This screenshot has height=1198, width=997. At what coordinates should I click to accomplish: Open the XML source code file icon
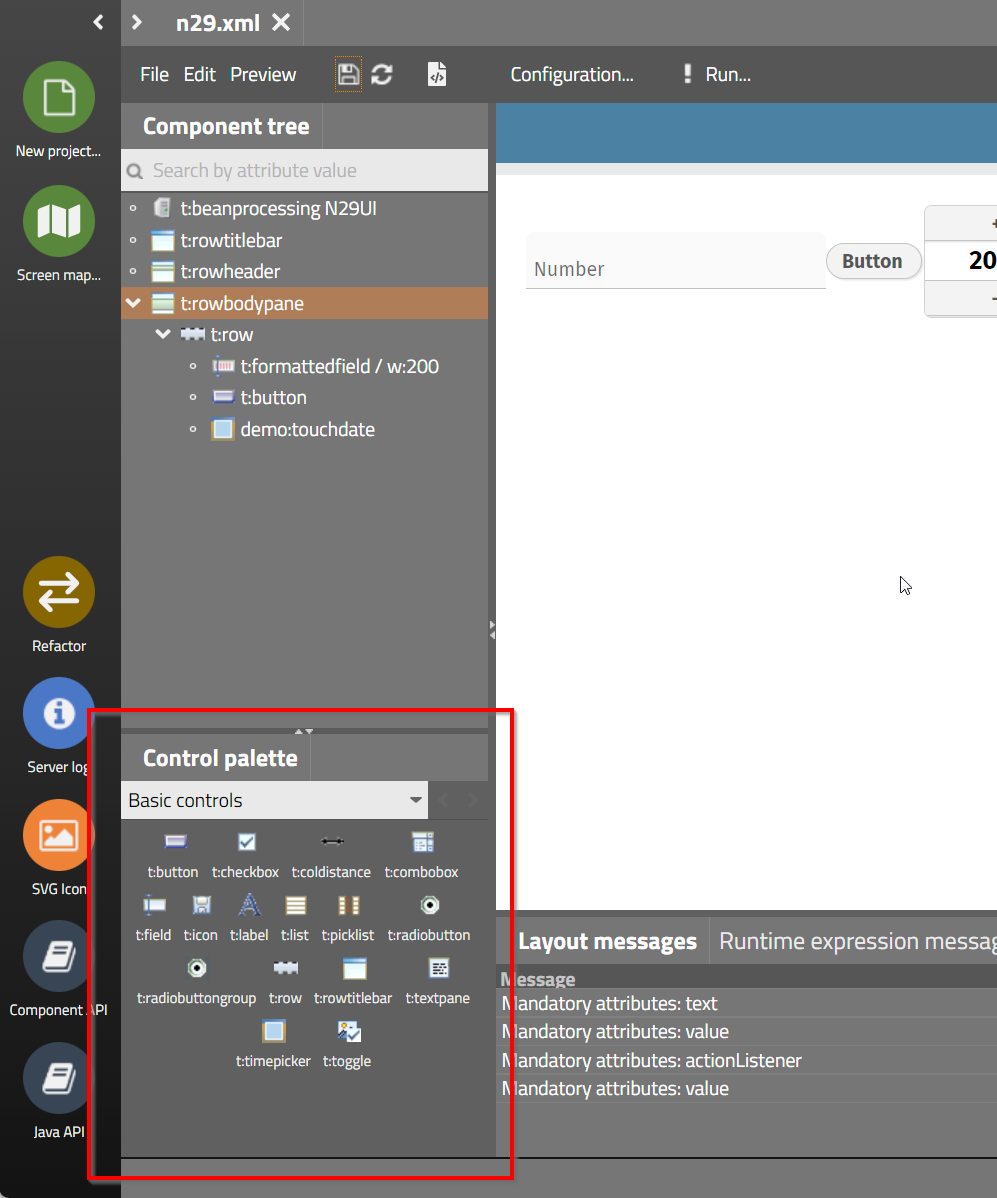pyautogui.click(x=437, y=74)
